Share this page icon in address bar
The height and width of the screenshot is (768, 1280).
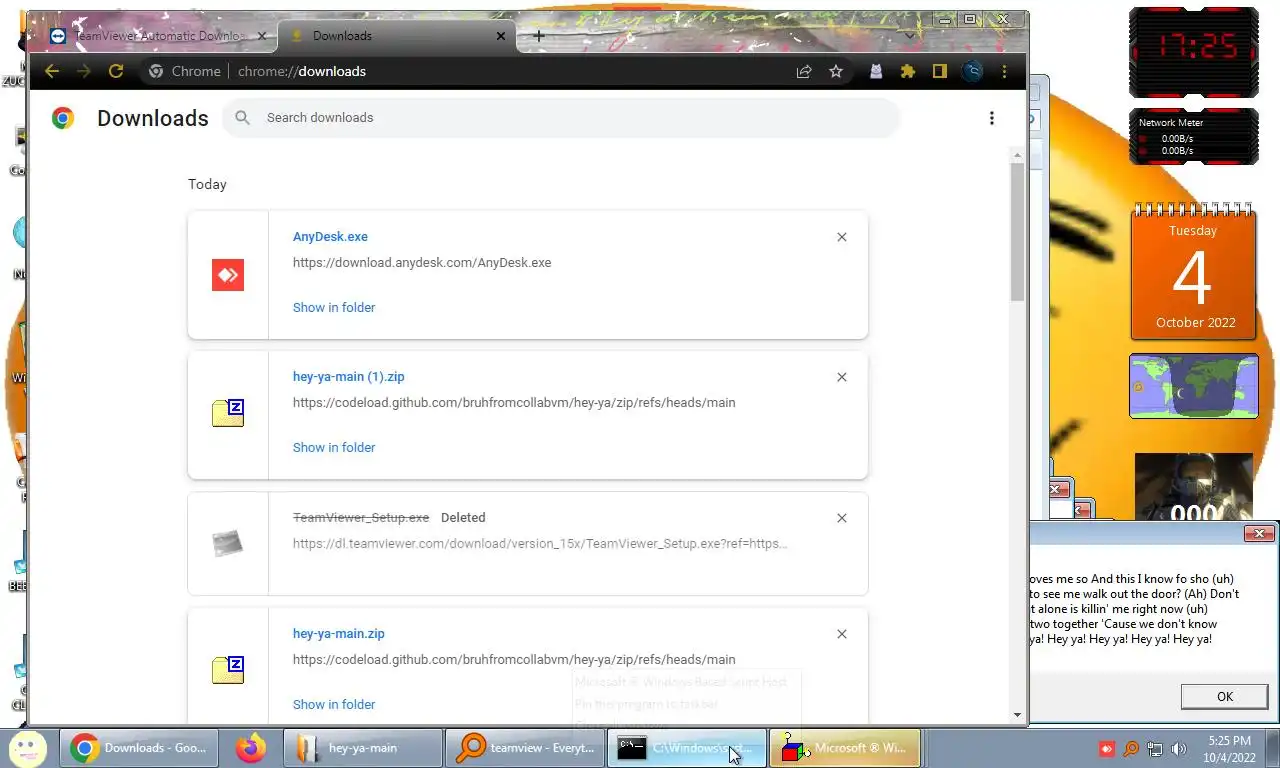coord(804,71)
